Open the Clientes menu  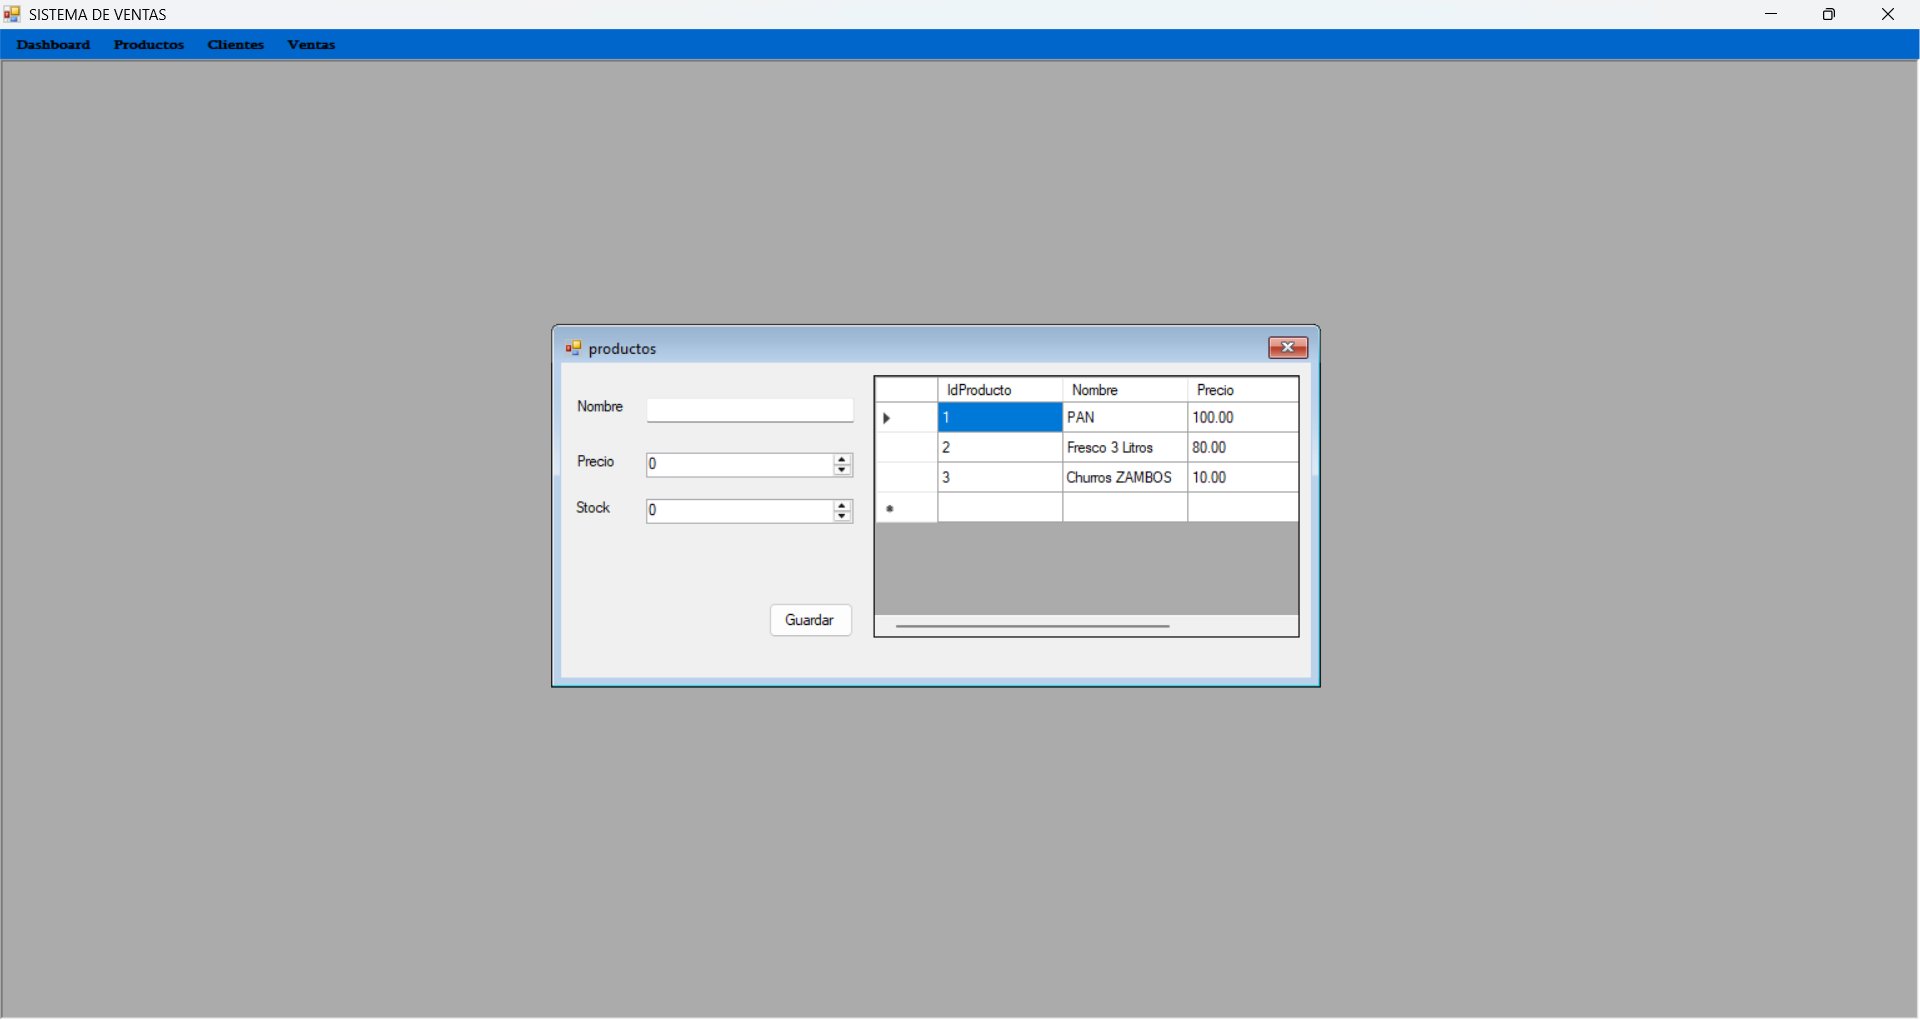[236, 45]
